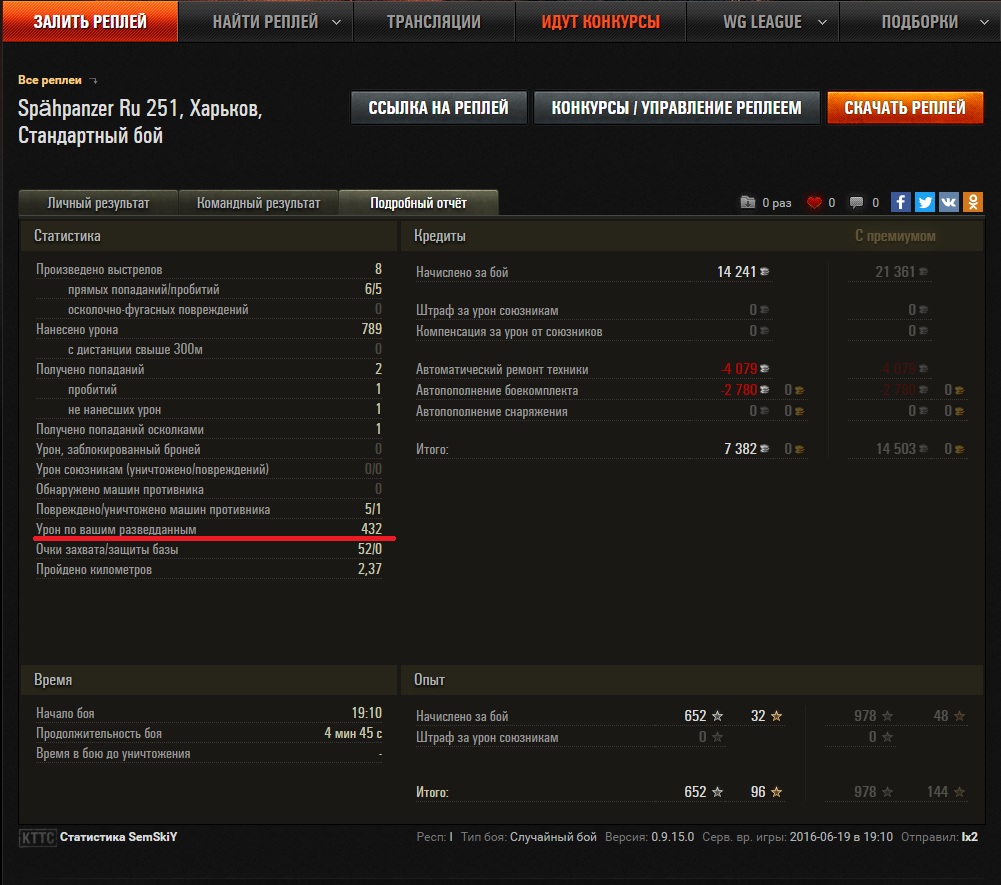
Task: Click the Подборки menu label
Action: click(x=919, y=22)
